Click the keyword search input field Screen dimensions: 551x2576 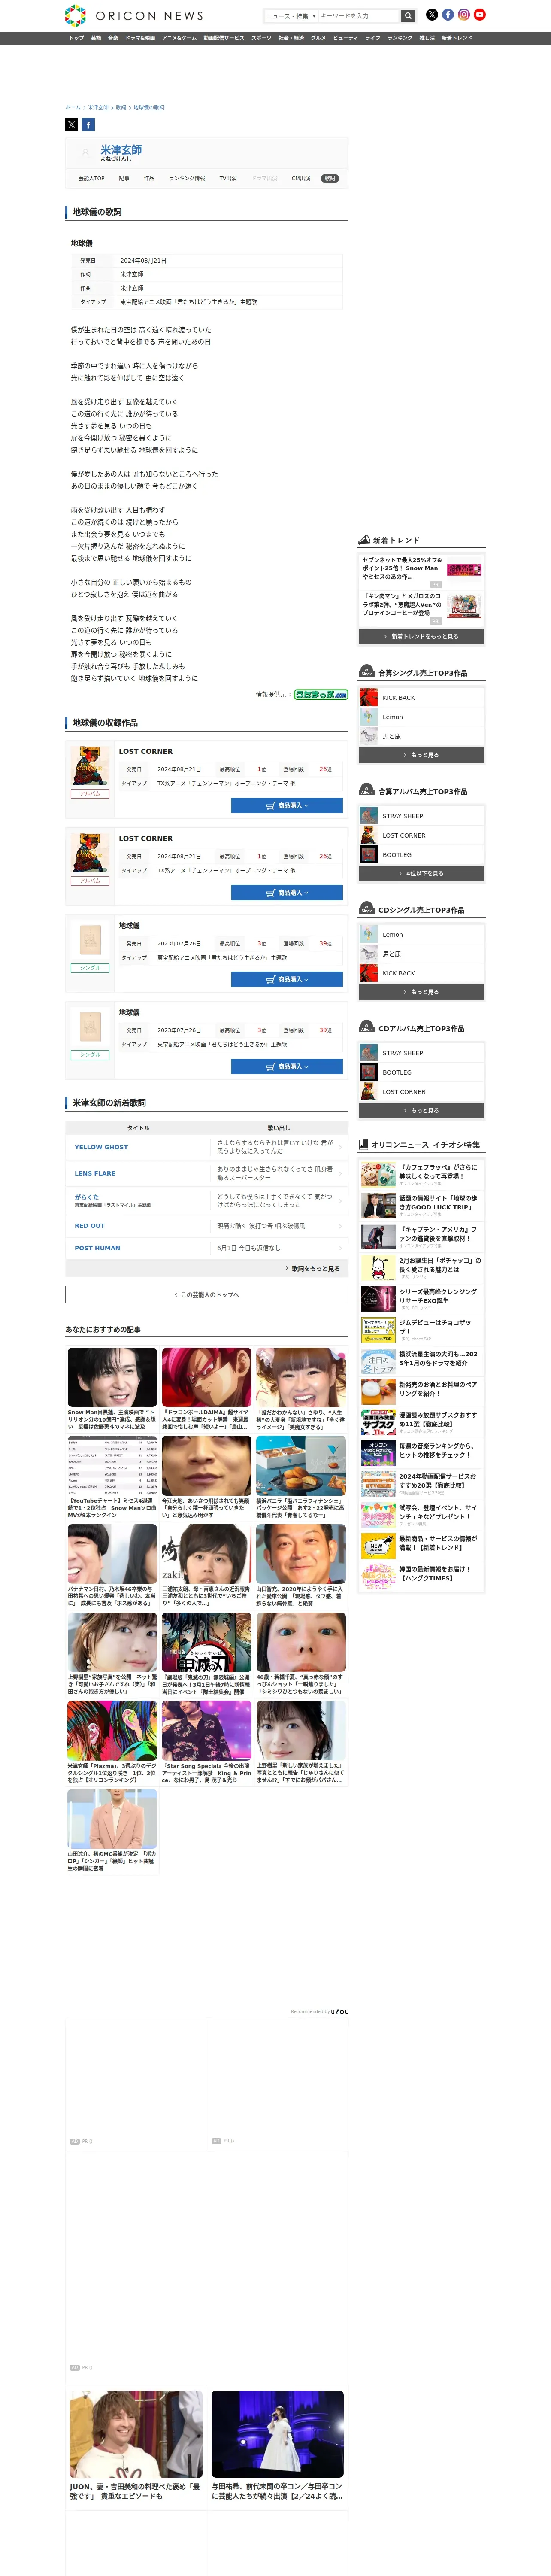[x=359, y=16]
